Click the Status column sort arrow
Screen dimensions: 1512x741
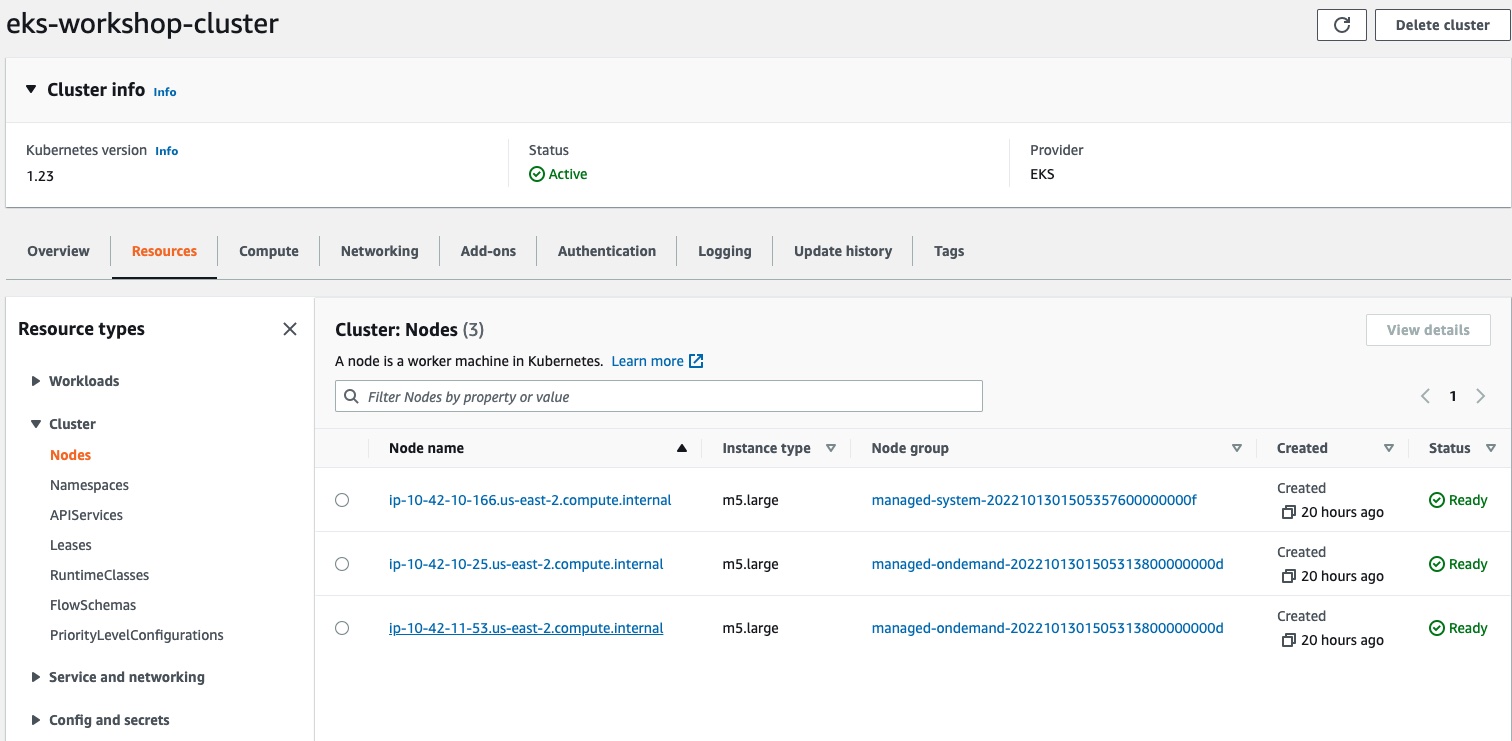pos(1490,448)
